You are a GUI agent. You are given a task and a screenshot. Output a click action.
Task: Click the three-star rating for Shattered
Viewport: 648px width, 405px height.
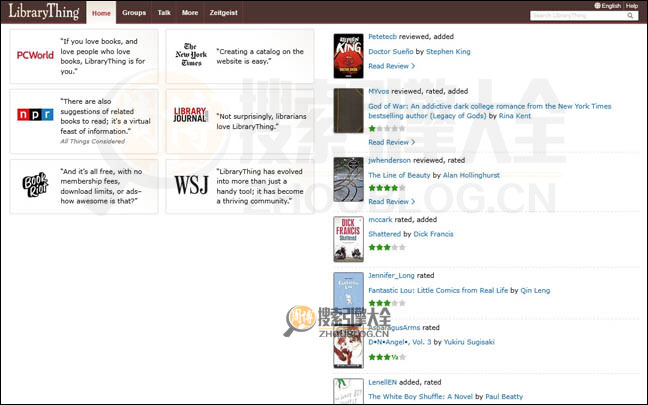tap(386, 248)
